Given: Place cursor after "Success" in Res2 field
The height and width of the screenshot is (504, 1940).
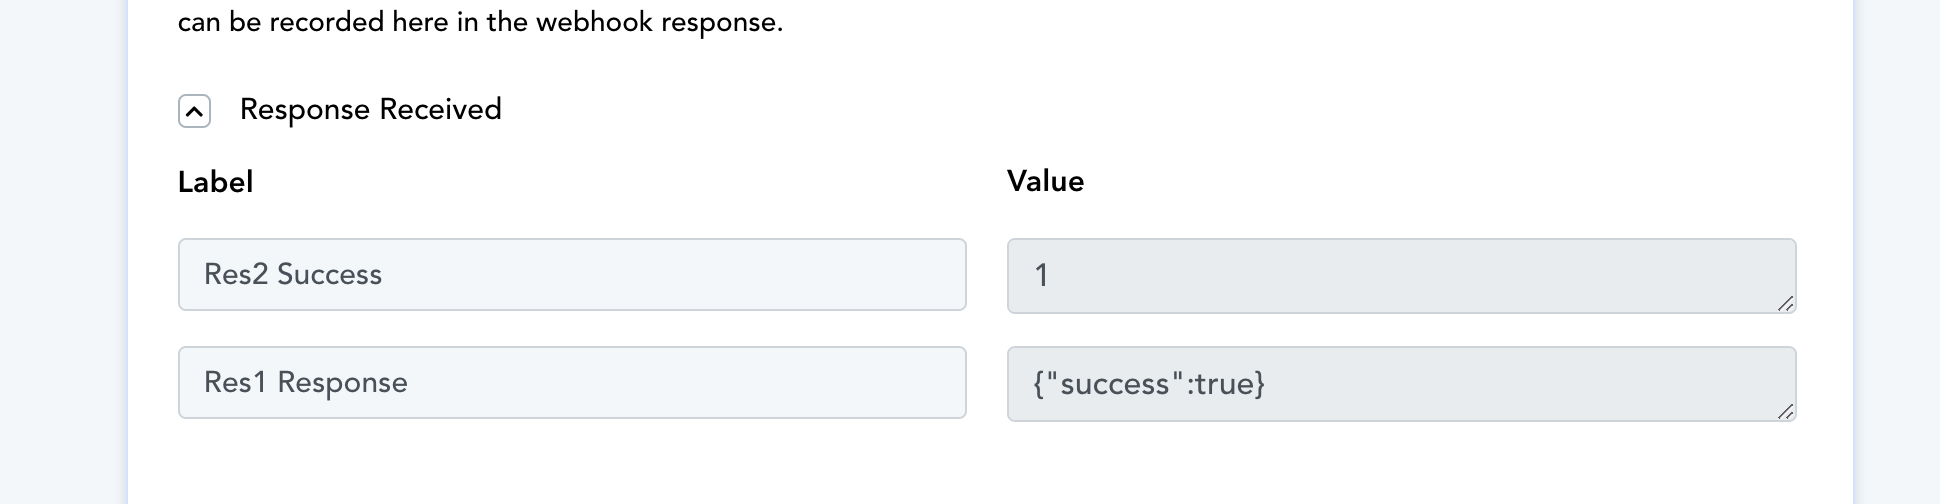Looking at the screenshot, I should click(384, 274).
